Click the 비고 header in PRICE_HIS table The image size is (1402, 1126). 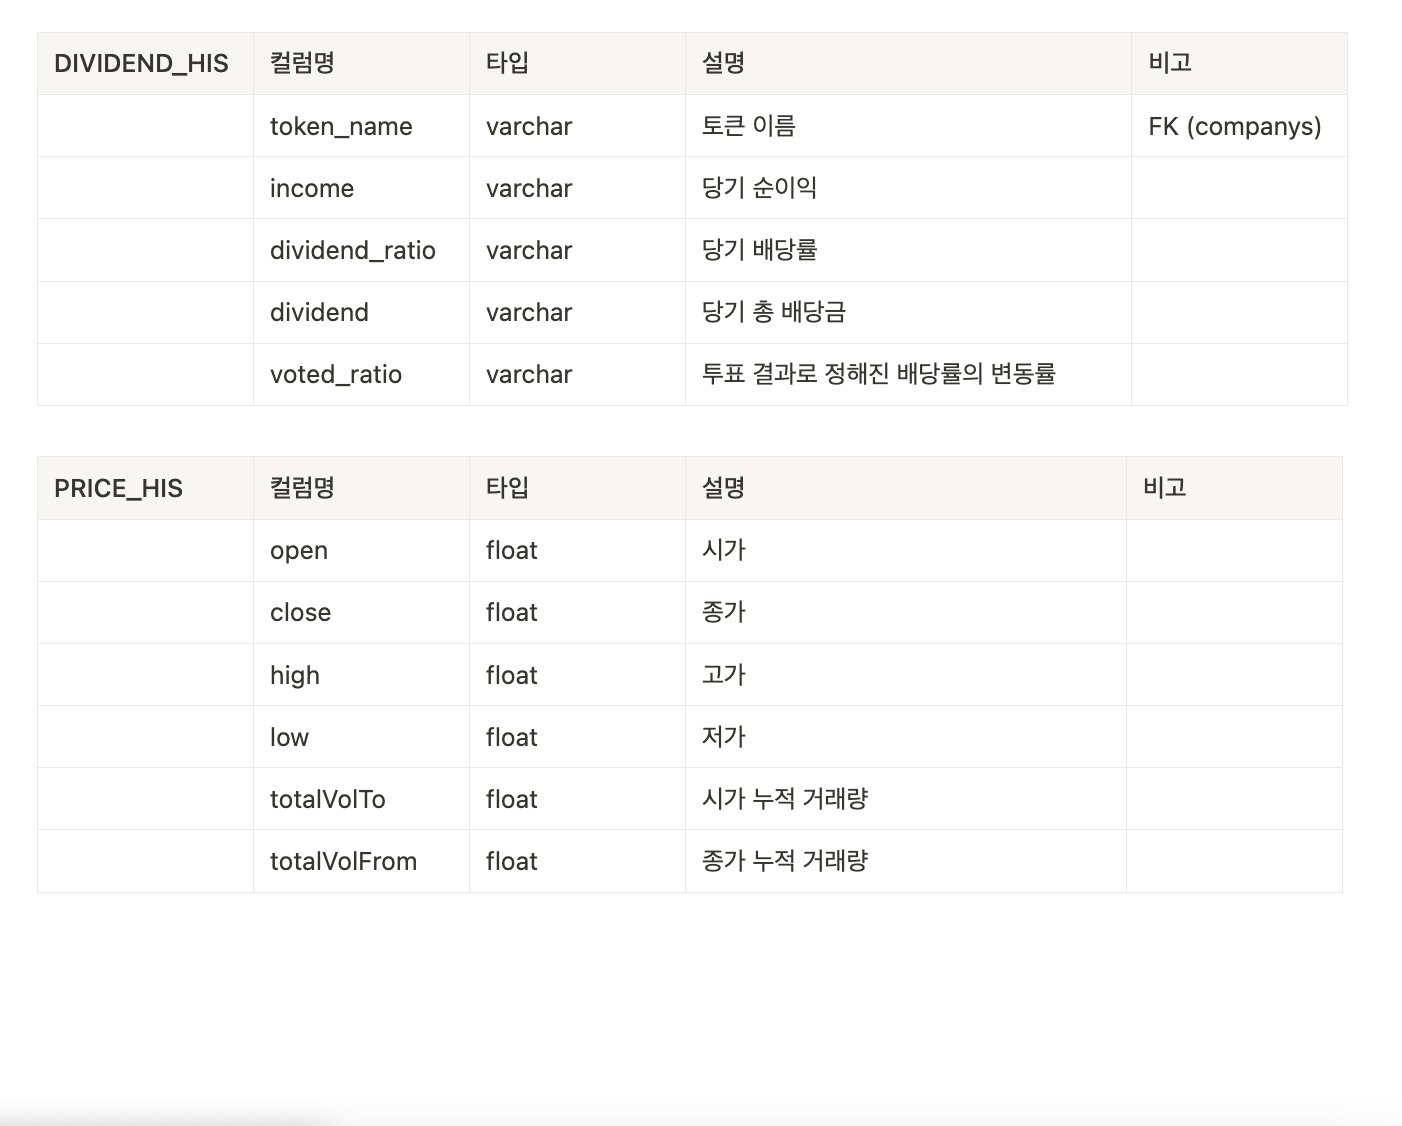pyautogui.click(x=1234, y=488)
